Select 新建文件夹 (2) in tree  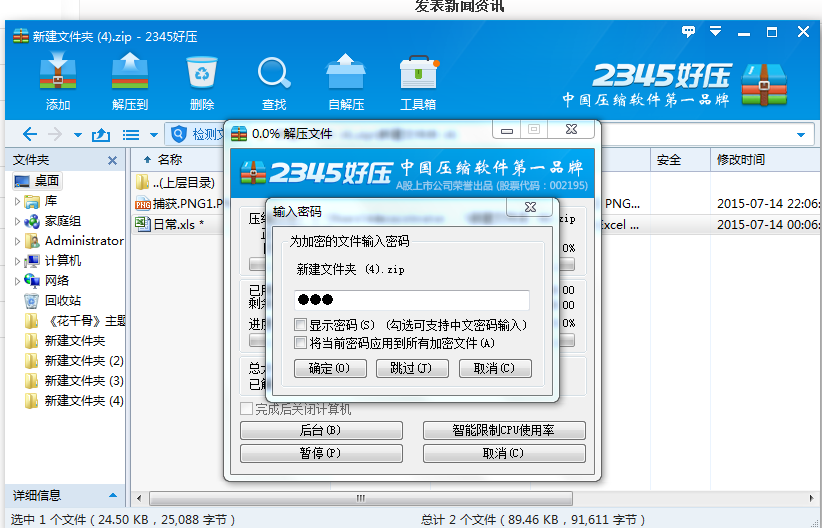[x=74, y=361]
